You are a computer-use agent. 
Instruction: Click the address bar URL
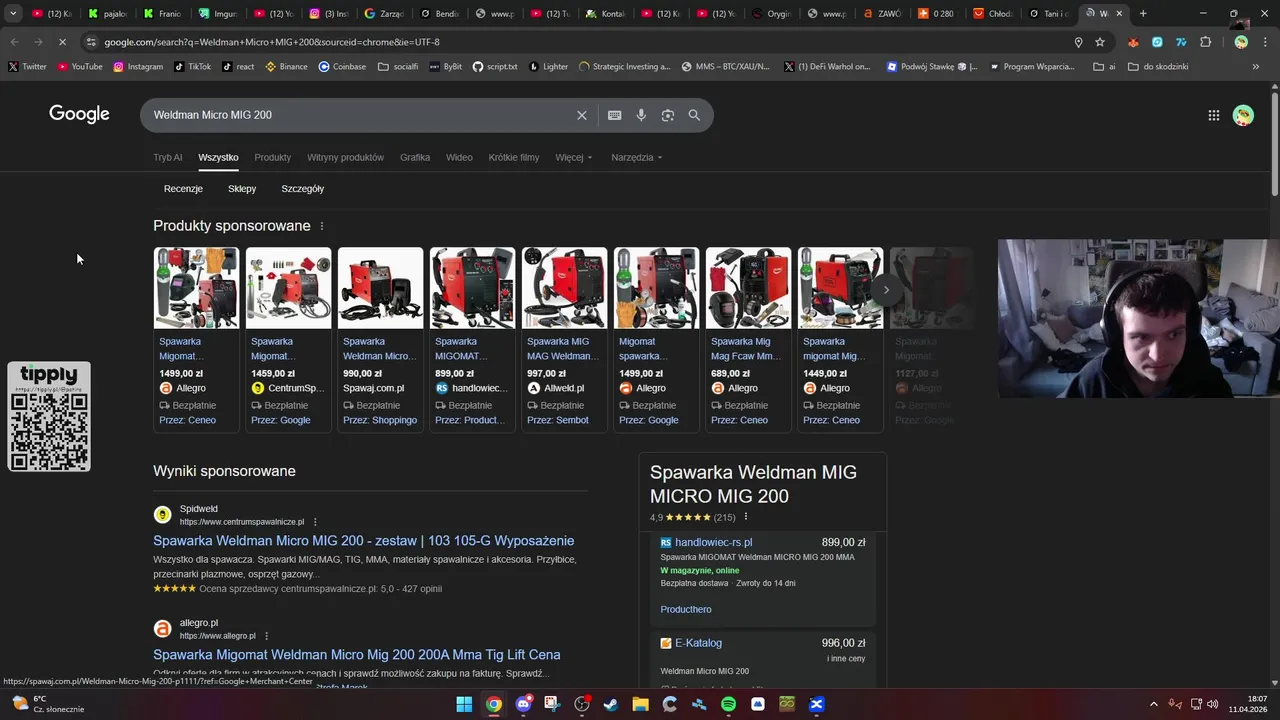point(272,42)
